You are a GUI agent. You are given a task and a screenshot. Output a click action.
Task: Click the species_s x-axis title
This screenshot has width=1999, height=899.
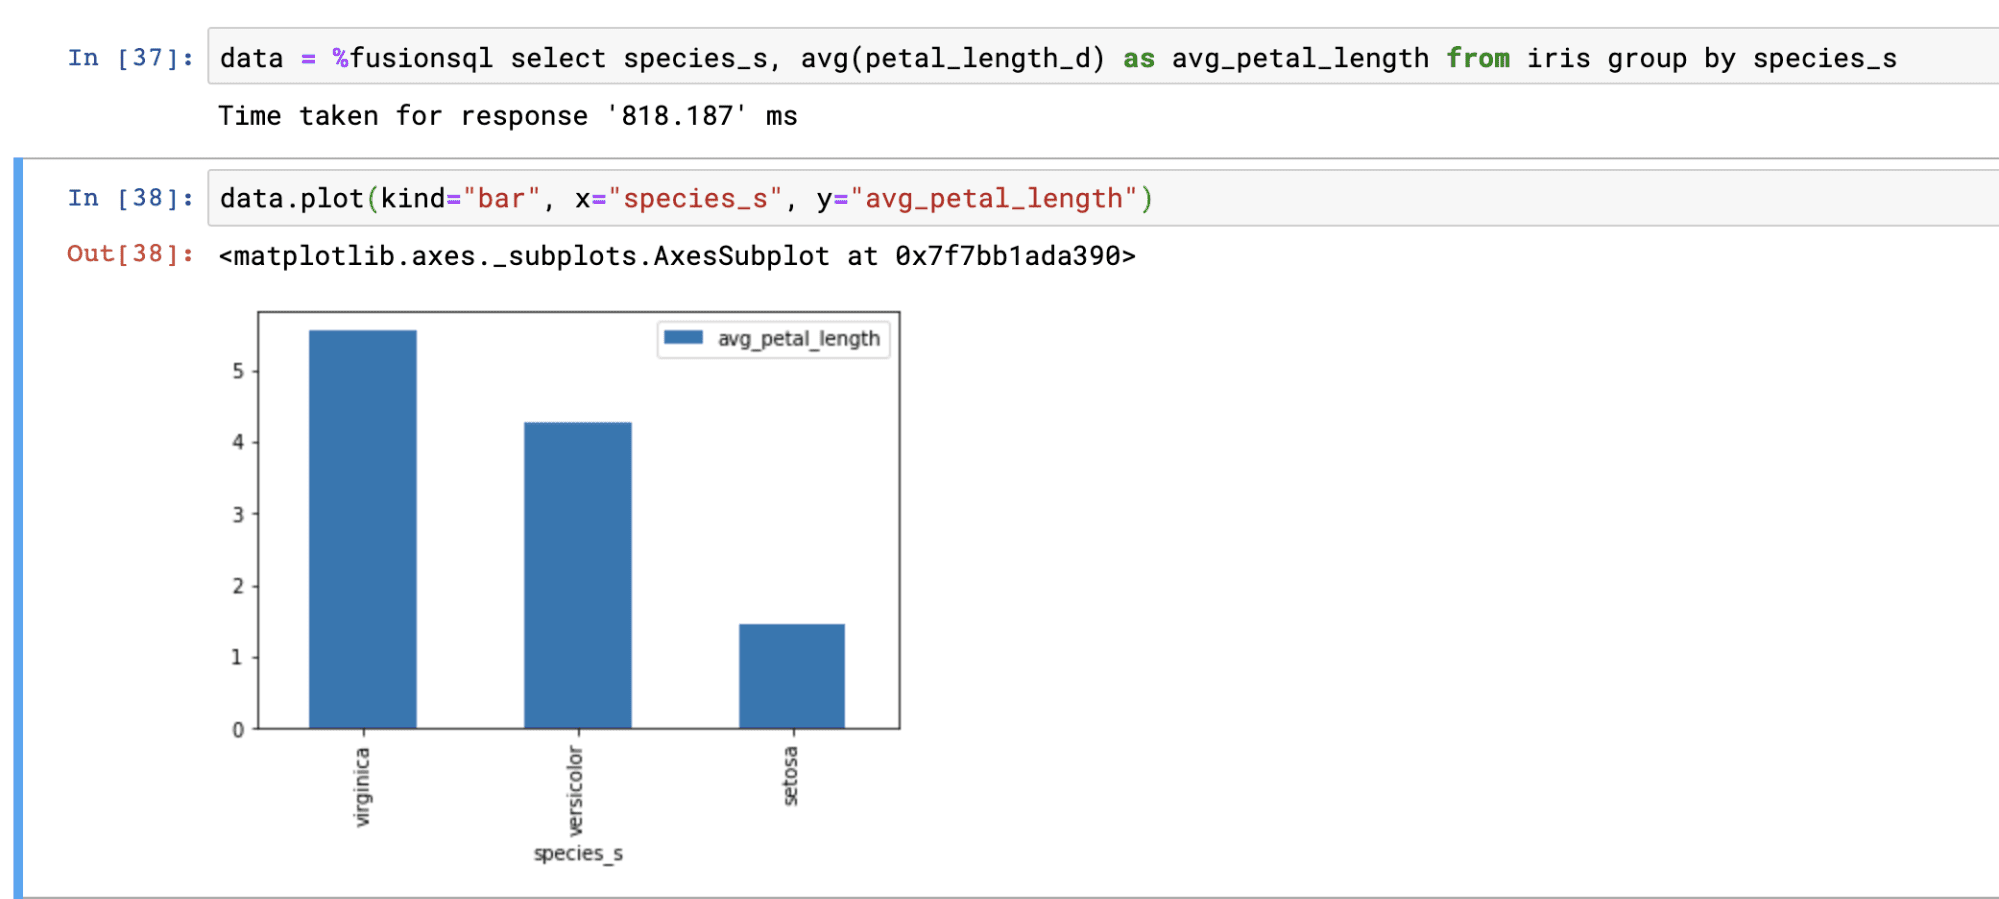(578, 853)
